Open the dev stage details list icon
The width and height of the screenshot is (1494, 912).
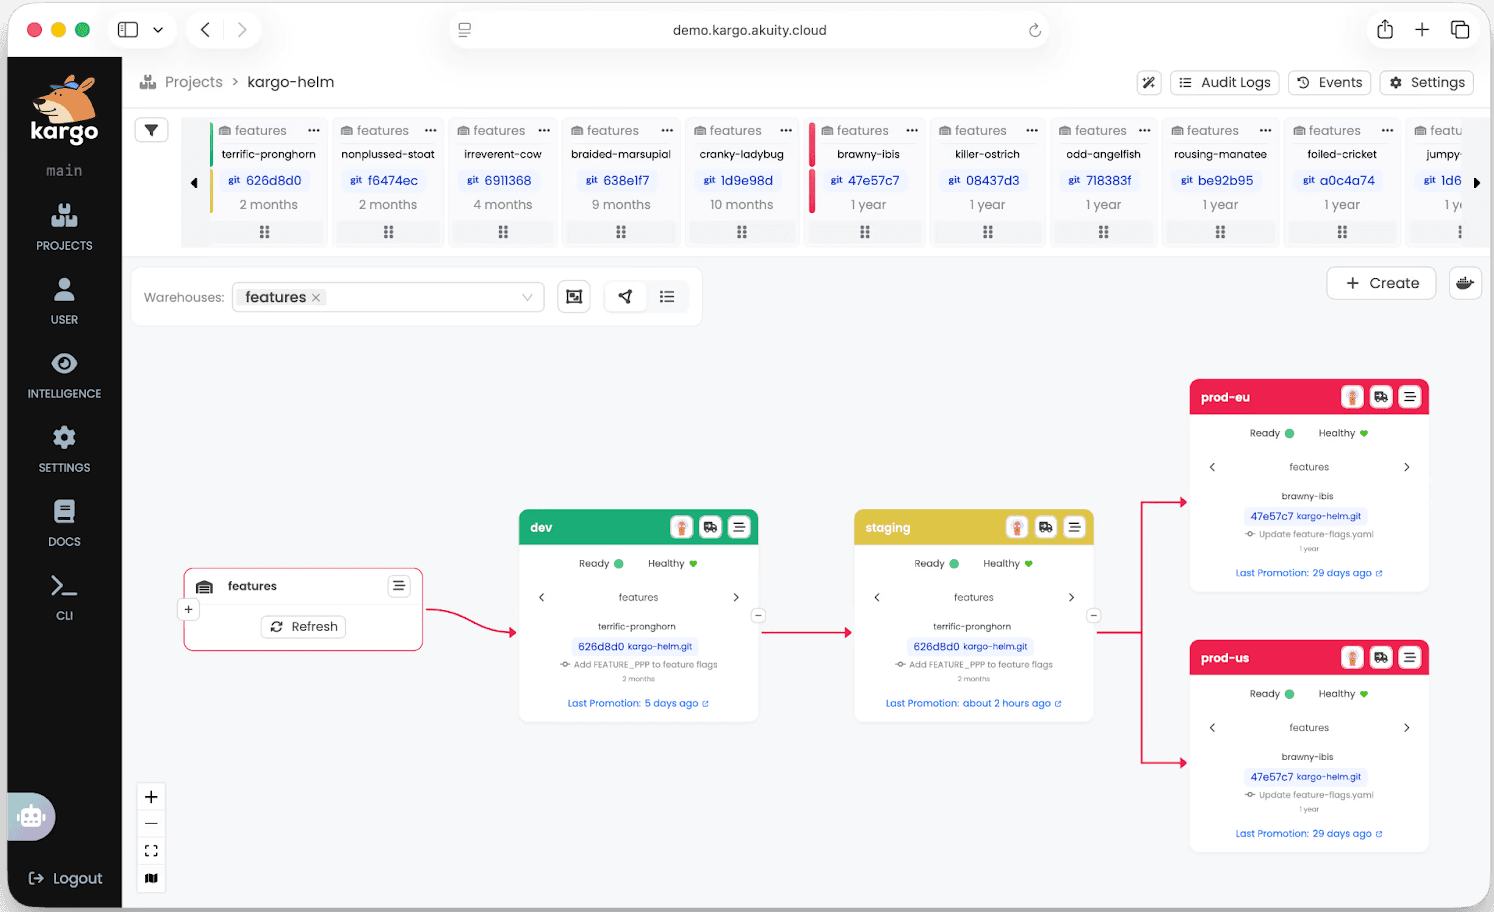[739, 527]
